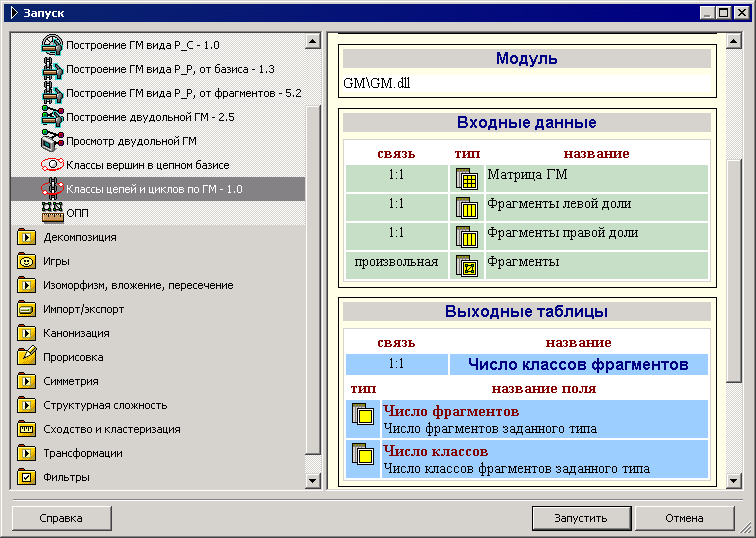Expand the Фильтры category
This screenshot has height=538, width=756.
coord(27,477)
